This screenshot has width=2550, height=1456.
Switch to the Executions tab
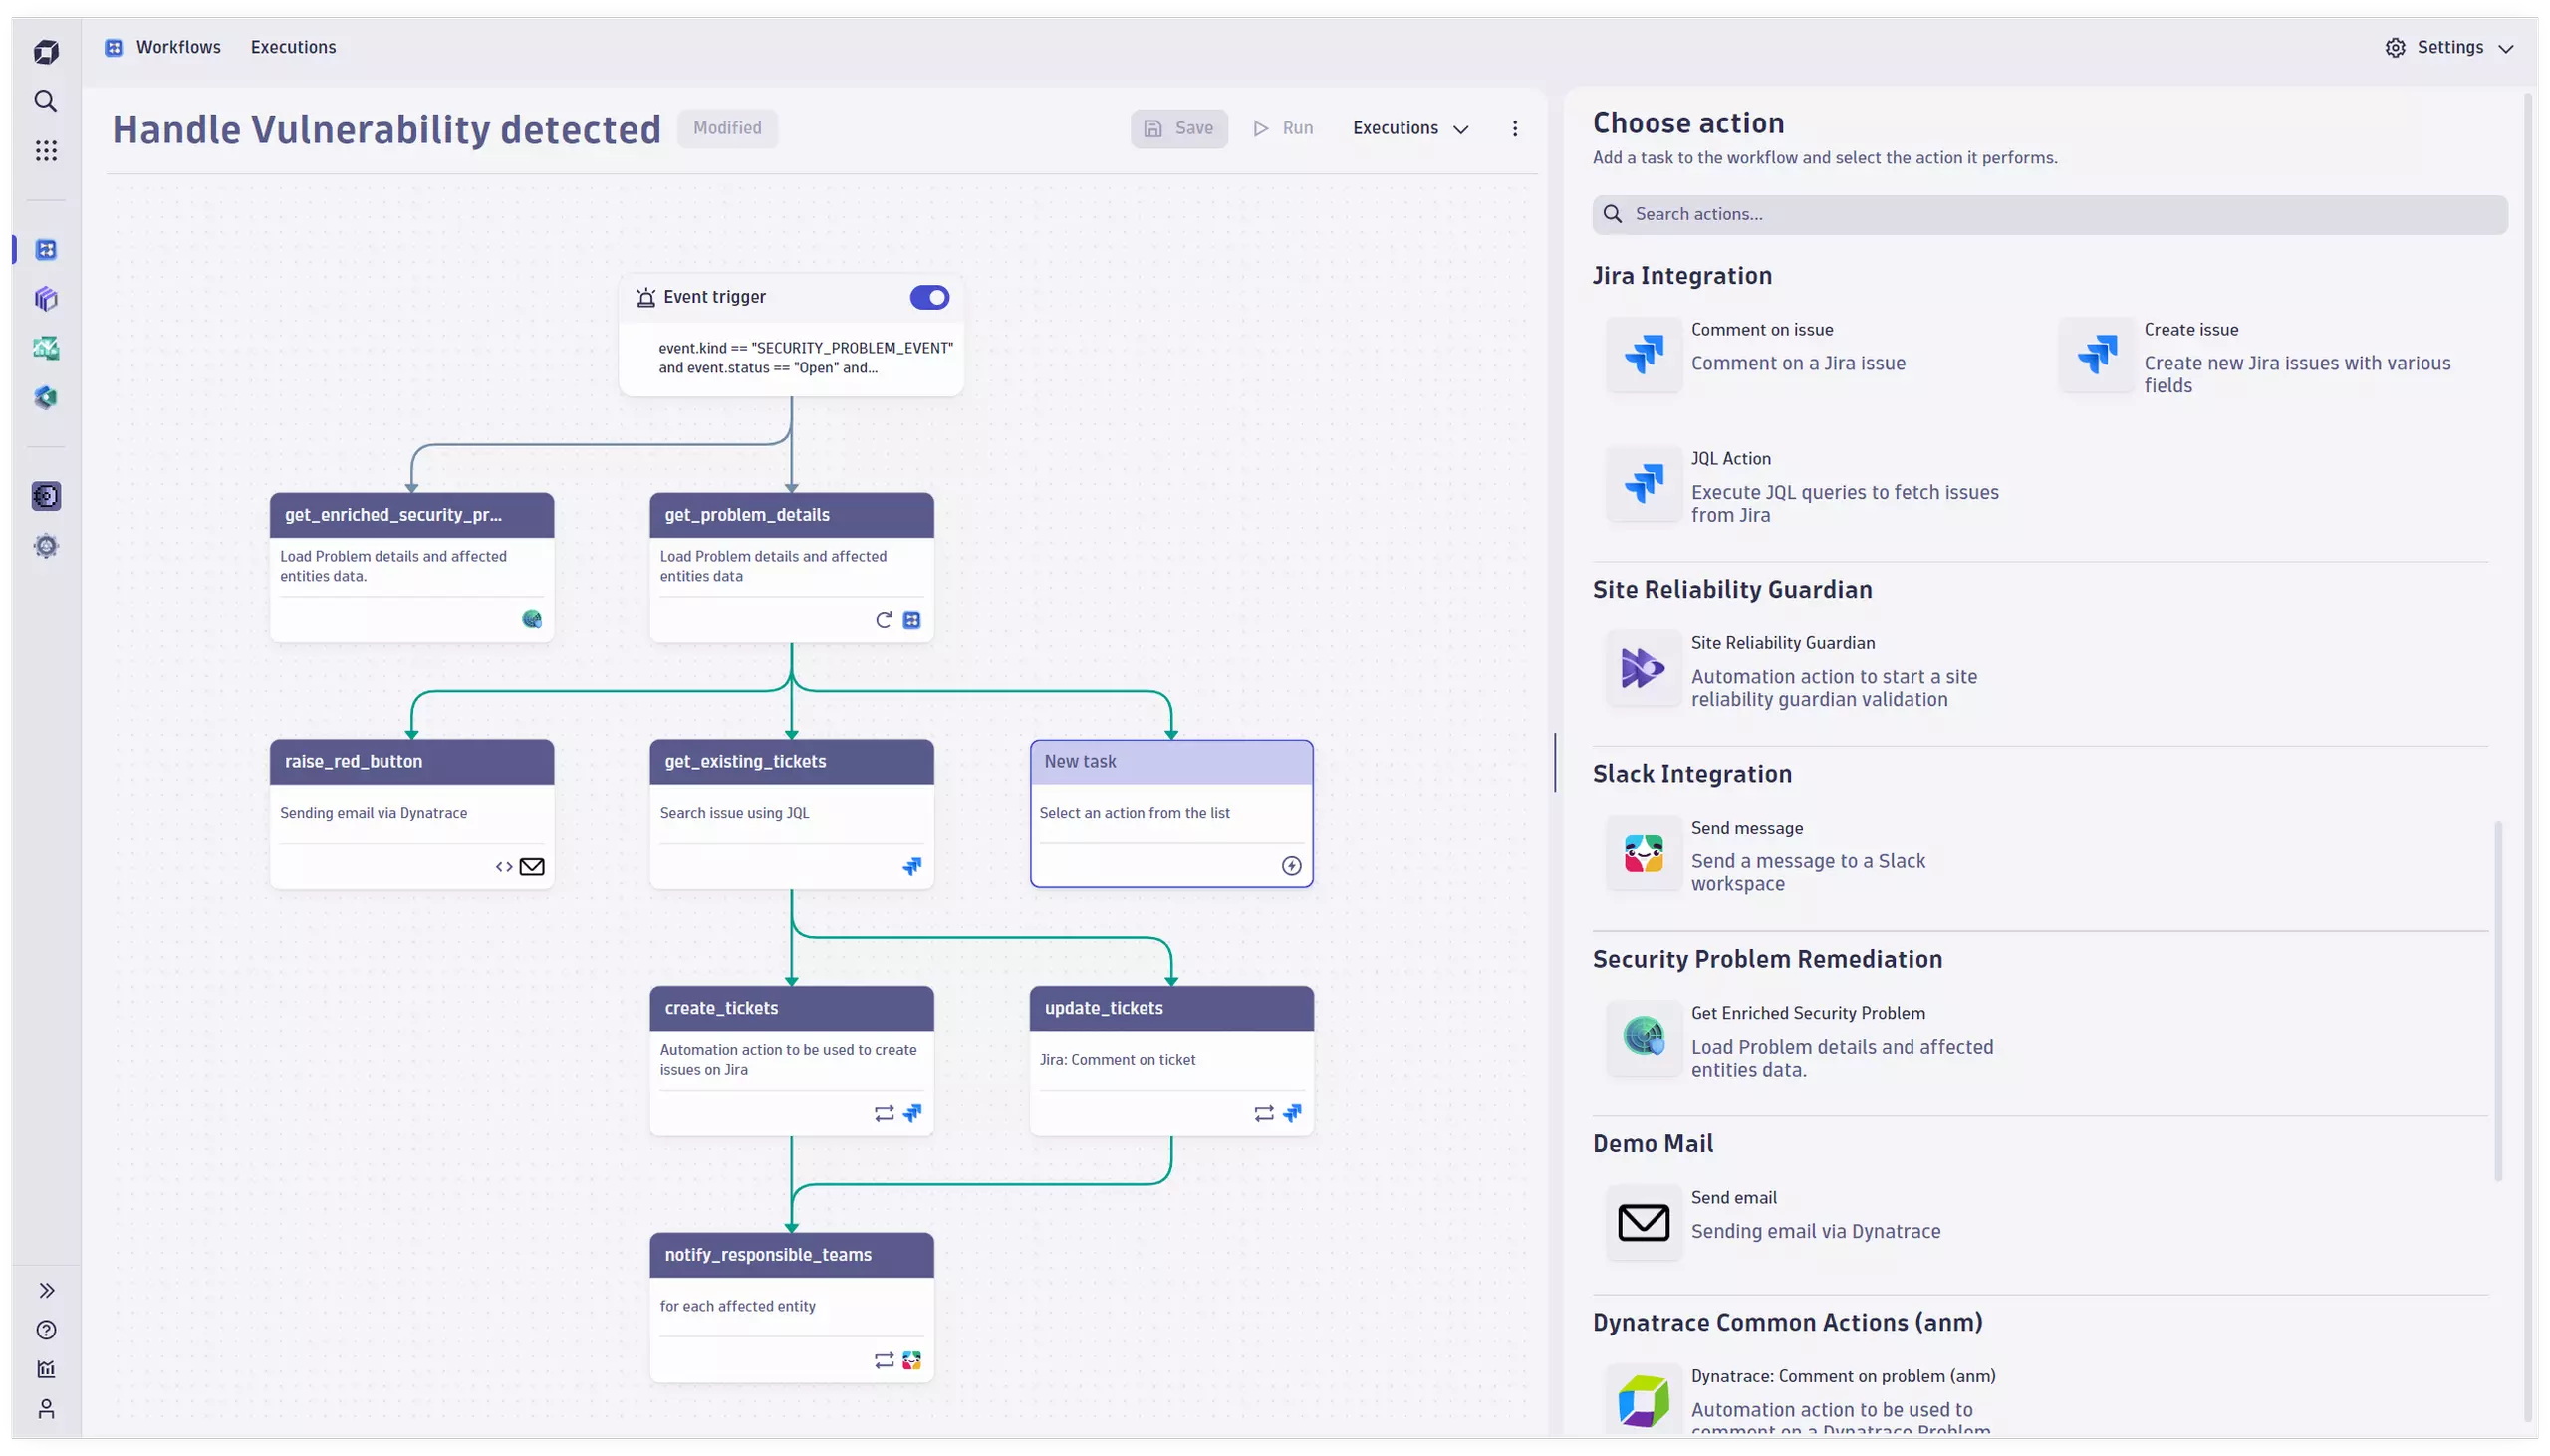(x=293, y=47)
